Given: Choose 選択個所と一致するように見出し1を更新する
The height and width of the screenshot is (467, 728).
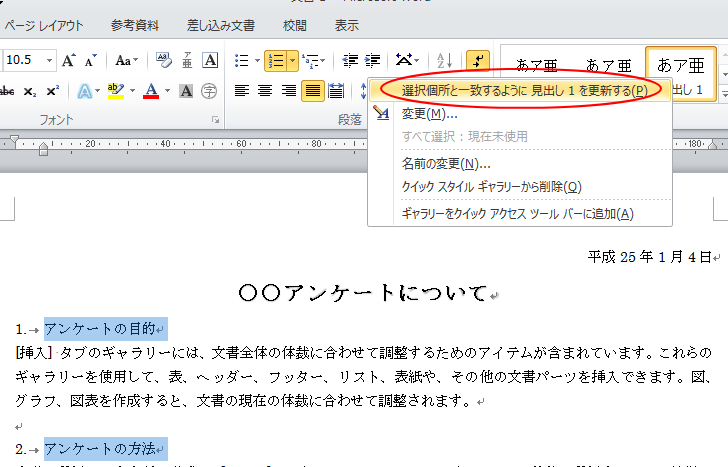Looking at the screenshot, I should [x=520, y=90].
